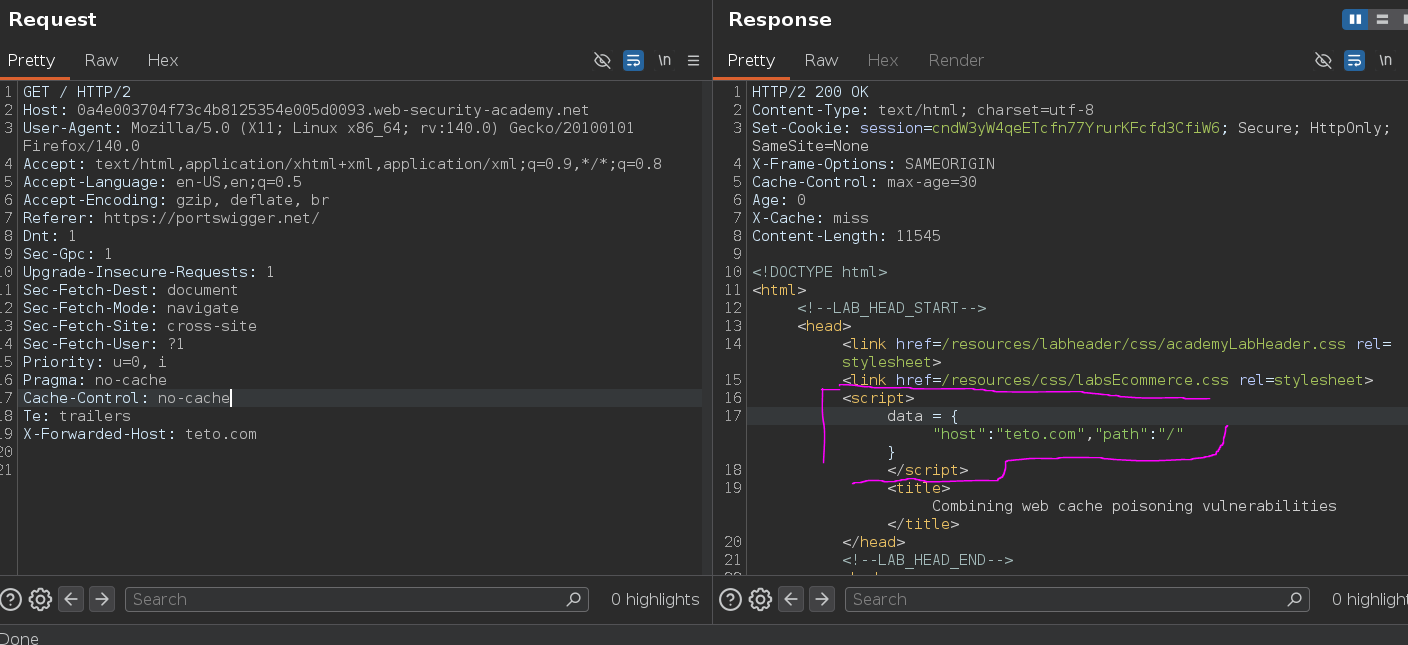Click the Pragma: no-cache line
The width and height of the screenshot is (1408, 645).
point(95,380)
